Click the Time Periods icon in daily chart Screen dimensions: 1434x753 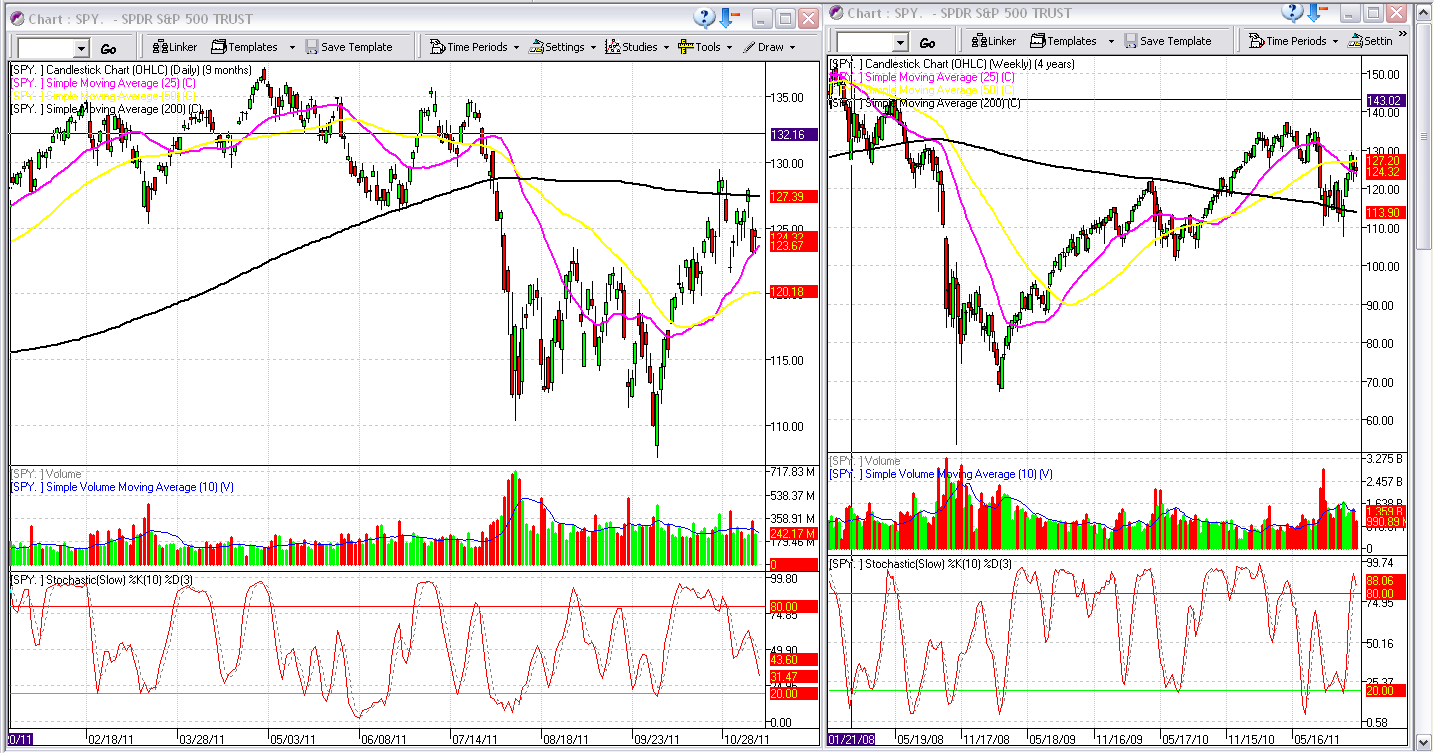(437, 47)
